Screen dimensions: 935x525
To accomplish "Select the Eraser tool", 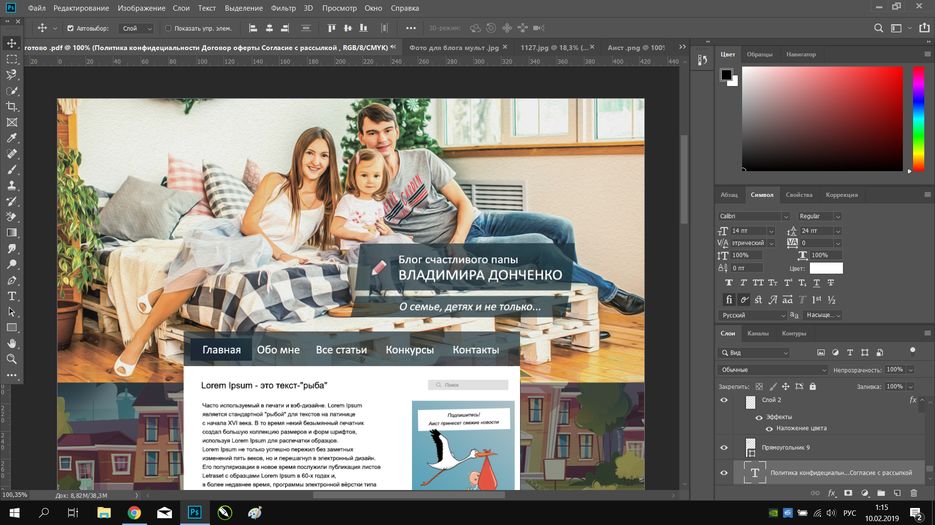I will (x=11, y=217).
